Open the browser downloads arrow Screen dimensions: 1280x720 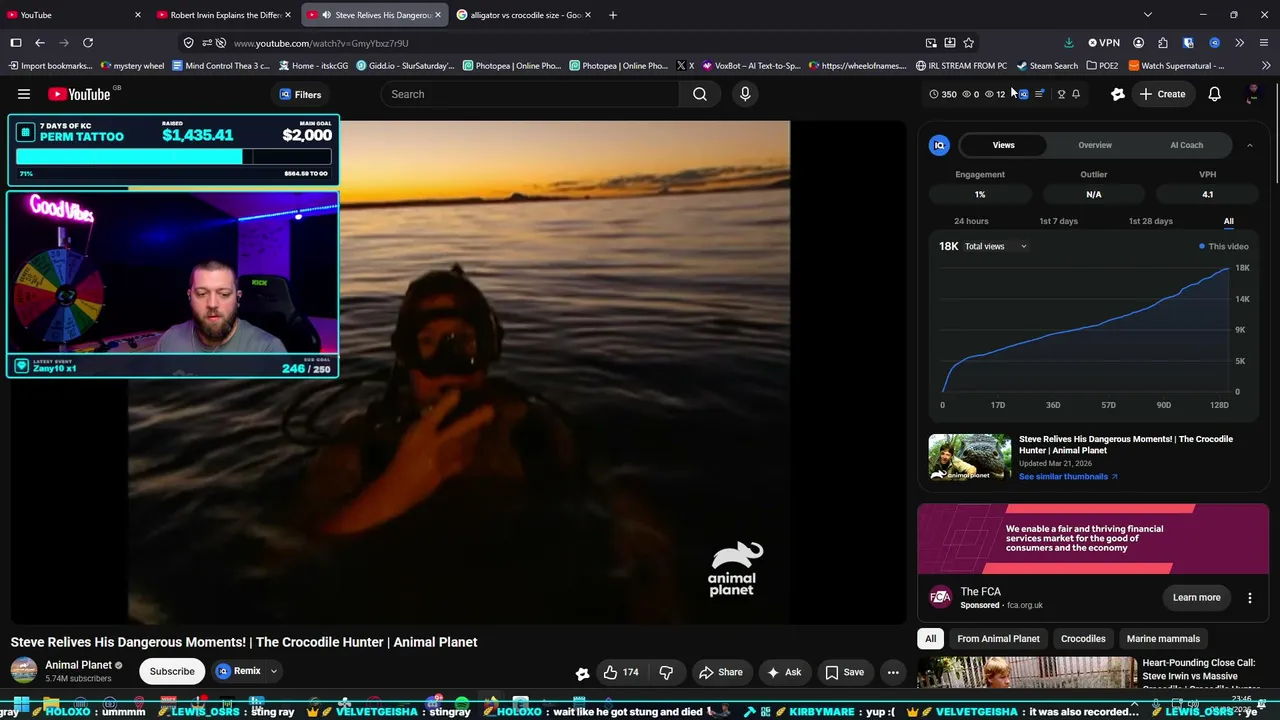click(x=1069, y=43)
